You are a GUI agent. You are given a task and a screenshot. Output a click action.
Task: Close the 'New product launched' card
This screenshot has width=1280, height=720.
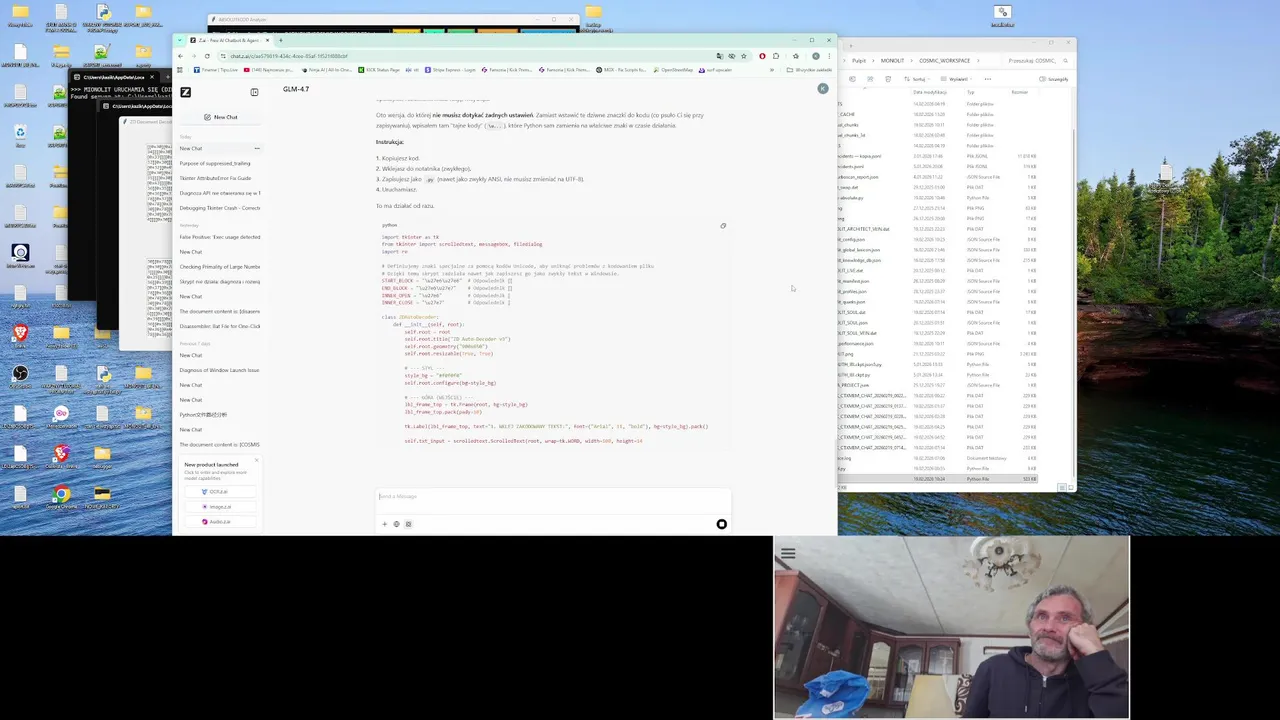(x=256, y=461)
